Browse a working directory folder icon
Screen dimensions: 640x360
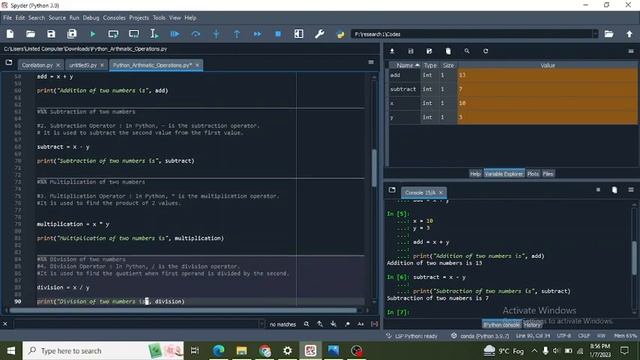[x=609, y=34]
